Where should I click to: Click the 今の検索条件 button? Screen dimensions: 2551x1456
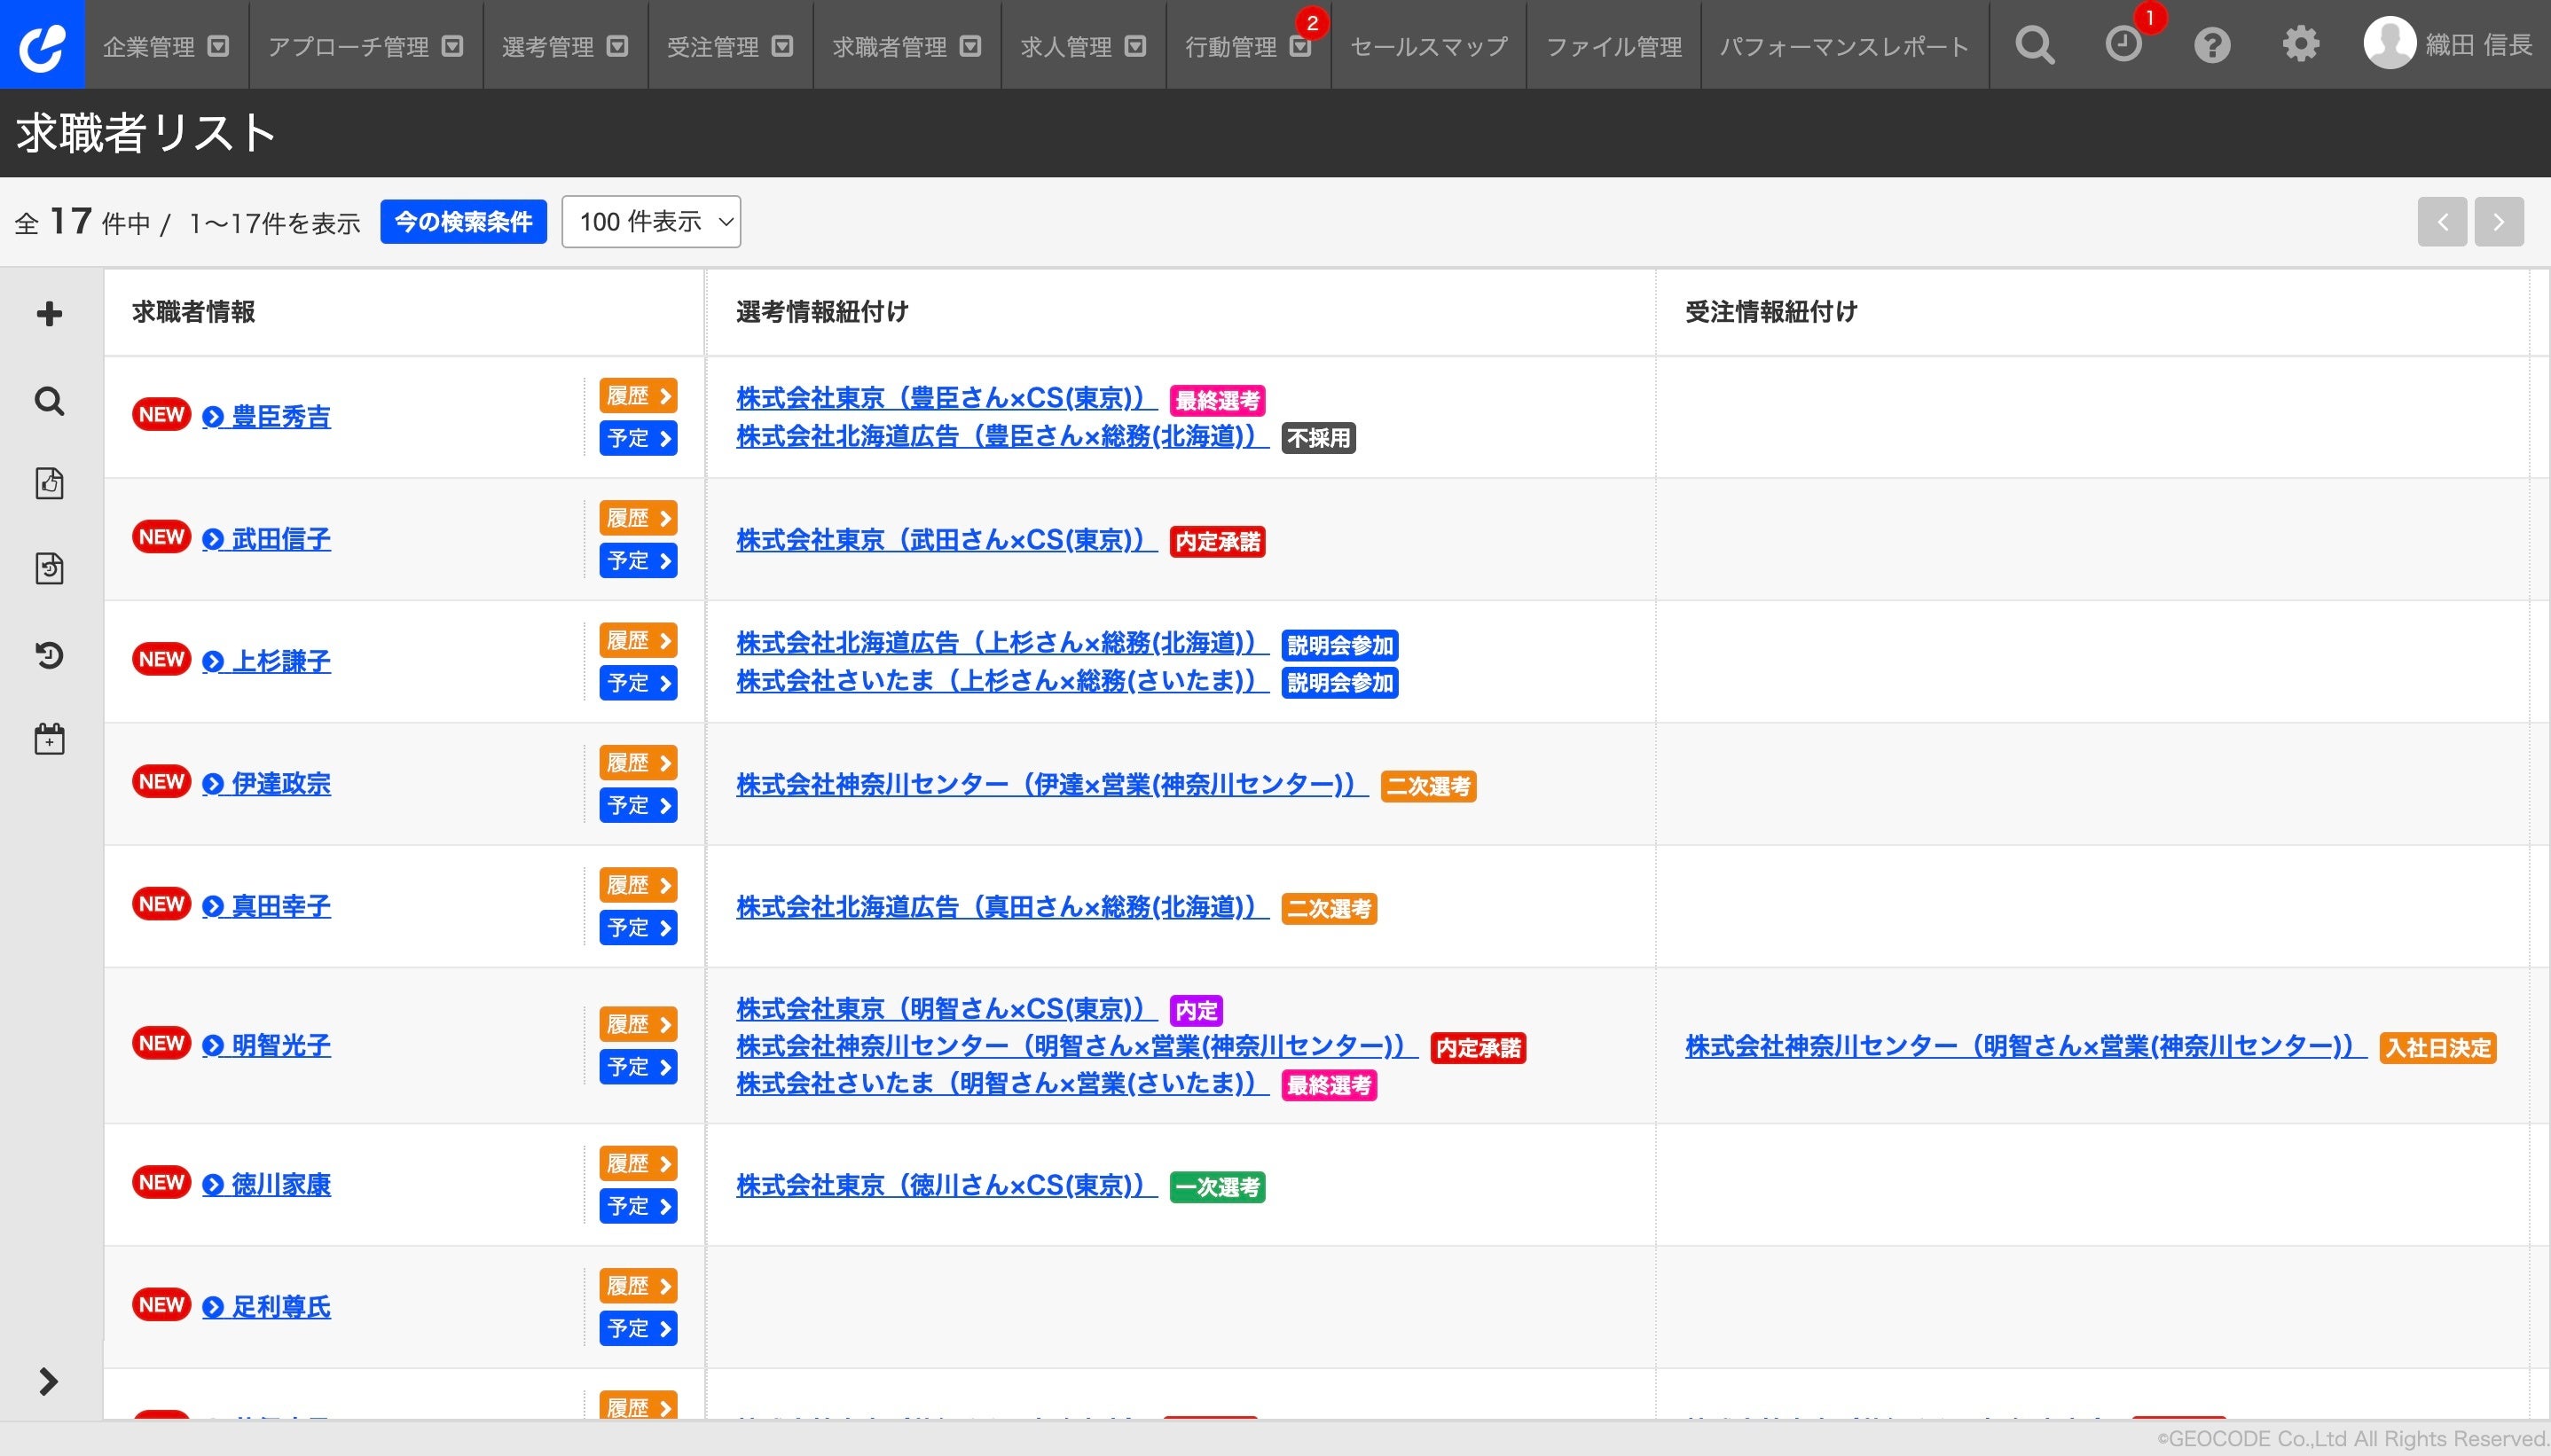pyautogui.click(x=463, y=221)
